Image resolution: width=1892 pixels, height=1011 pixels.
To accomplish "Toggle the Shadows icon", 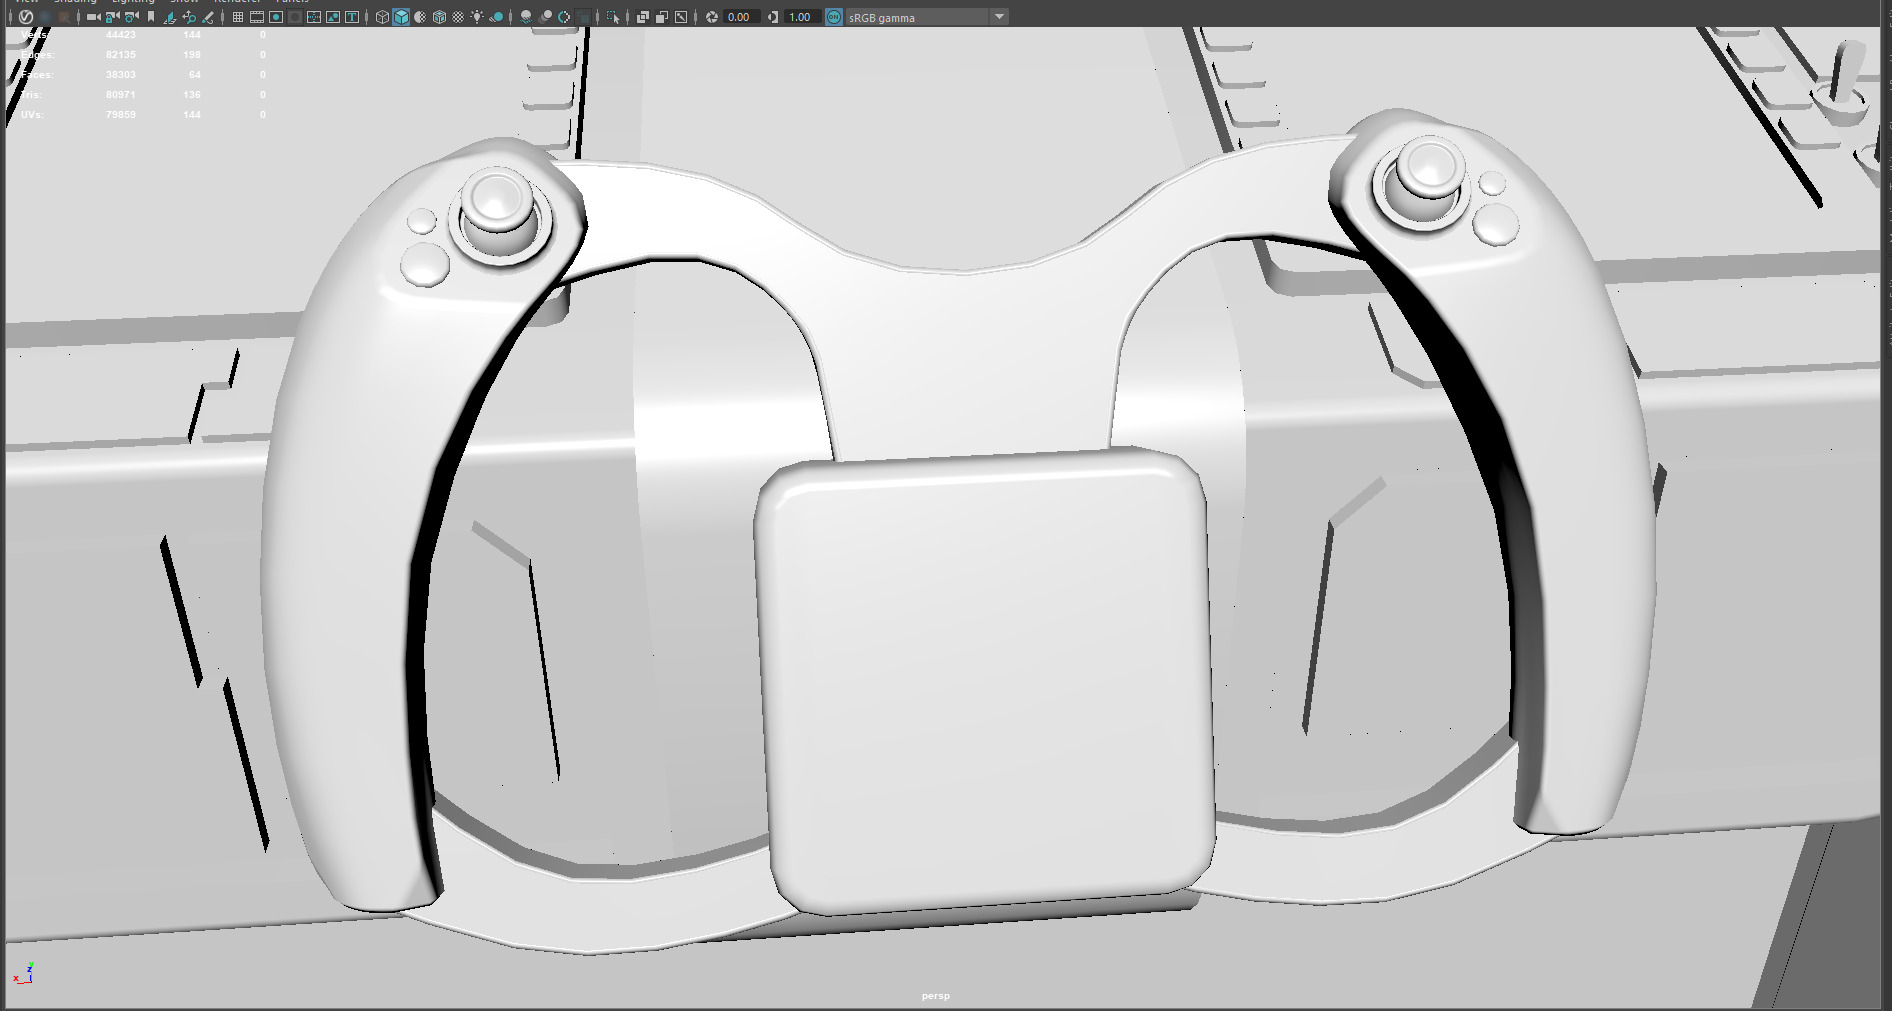I will pos(496,17).
